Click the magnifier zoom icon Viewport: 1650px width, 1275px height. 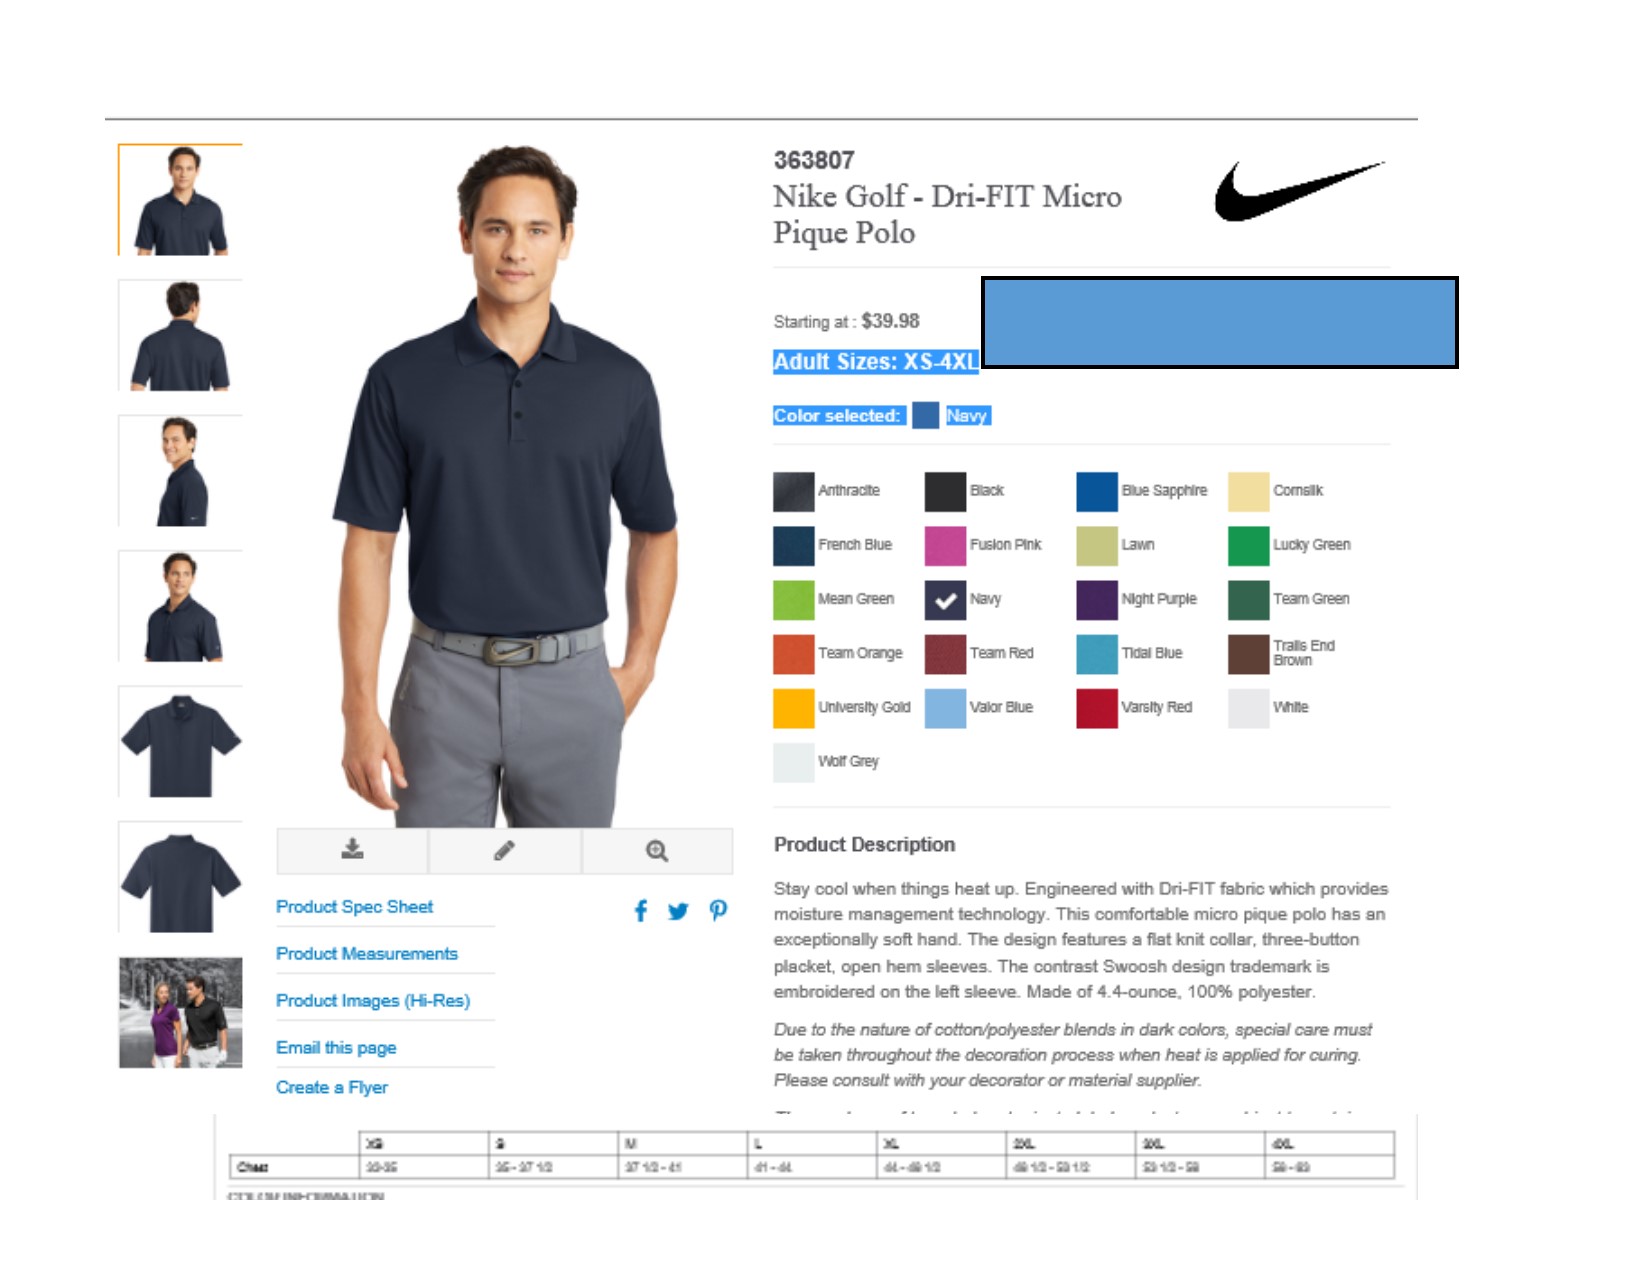pos(657,851)
